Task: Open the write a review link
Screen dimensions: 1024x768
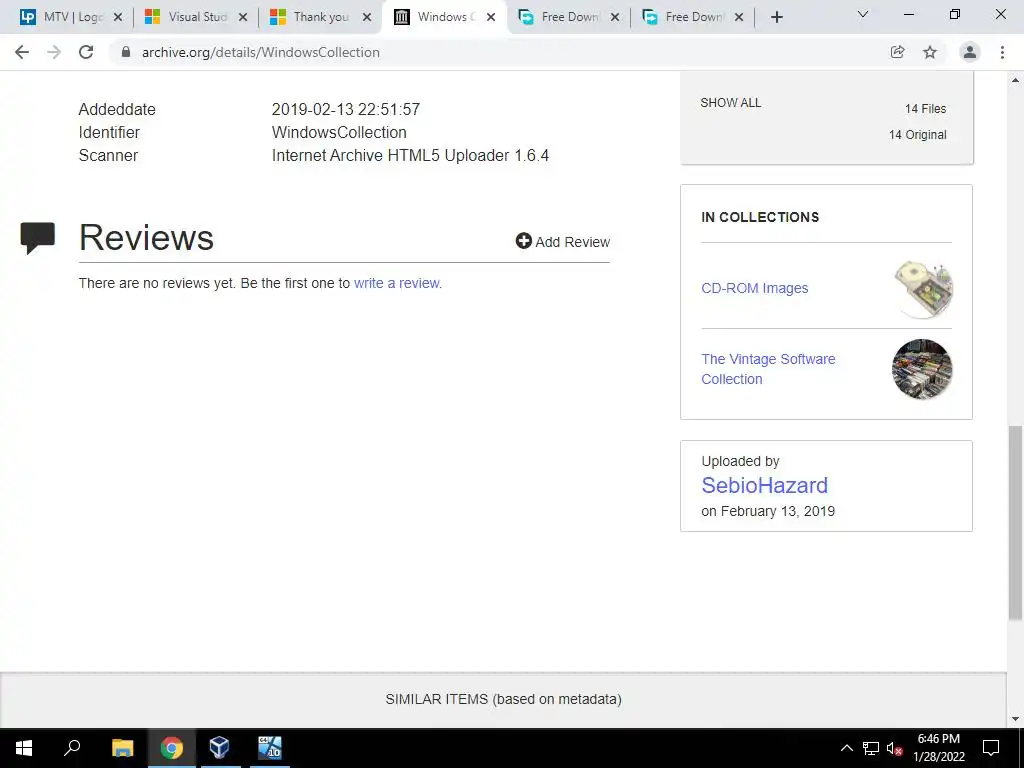Action: pyautogui.click(x=397, y=283)
